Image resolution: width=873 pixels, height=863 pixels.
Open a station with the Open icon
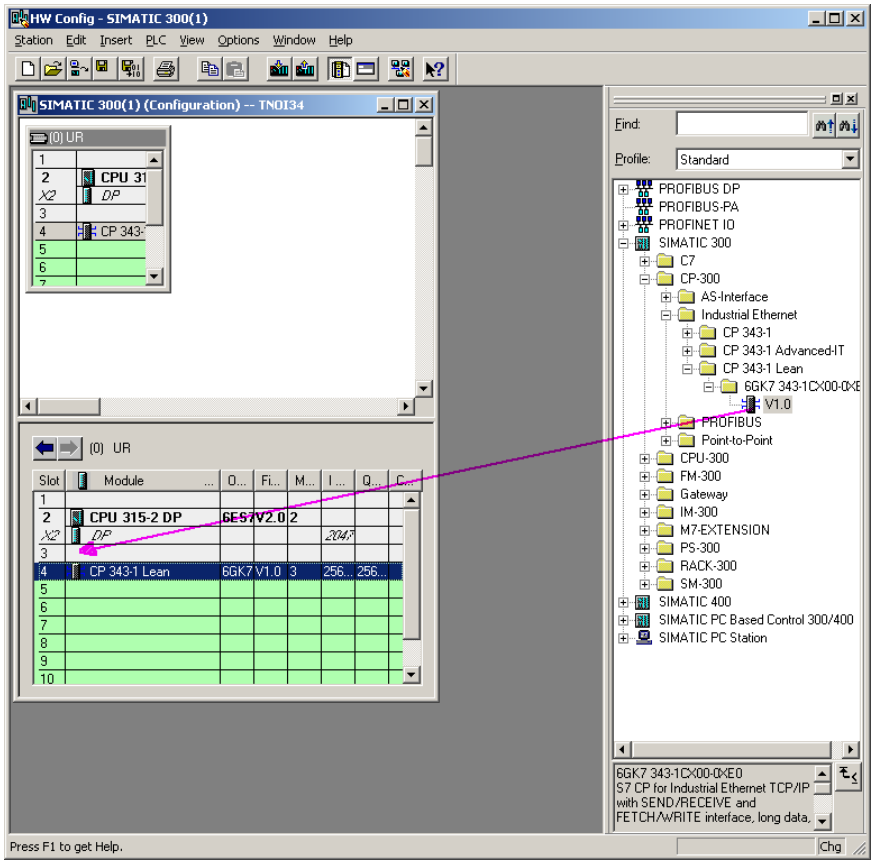pyautogui.click(x=53, y=69)
